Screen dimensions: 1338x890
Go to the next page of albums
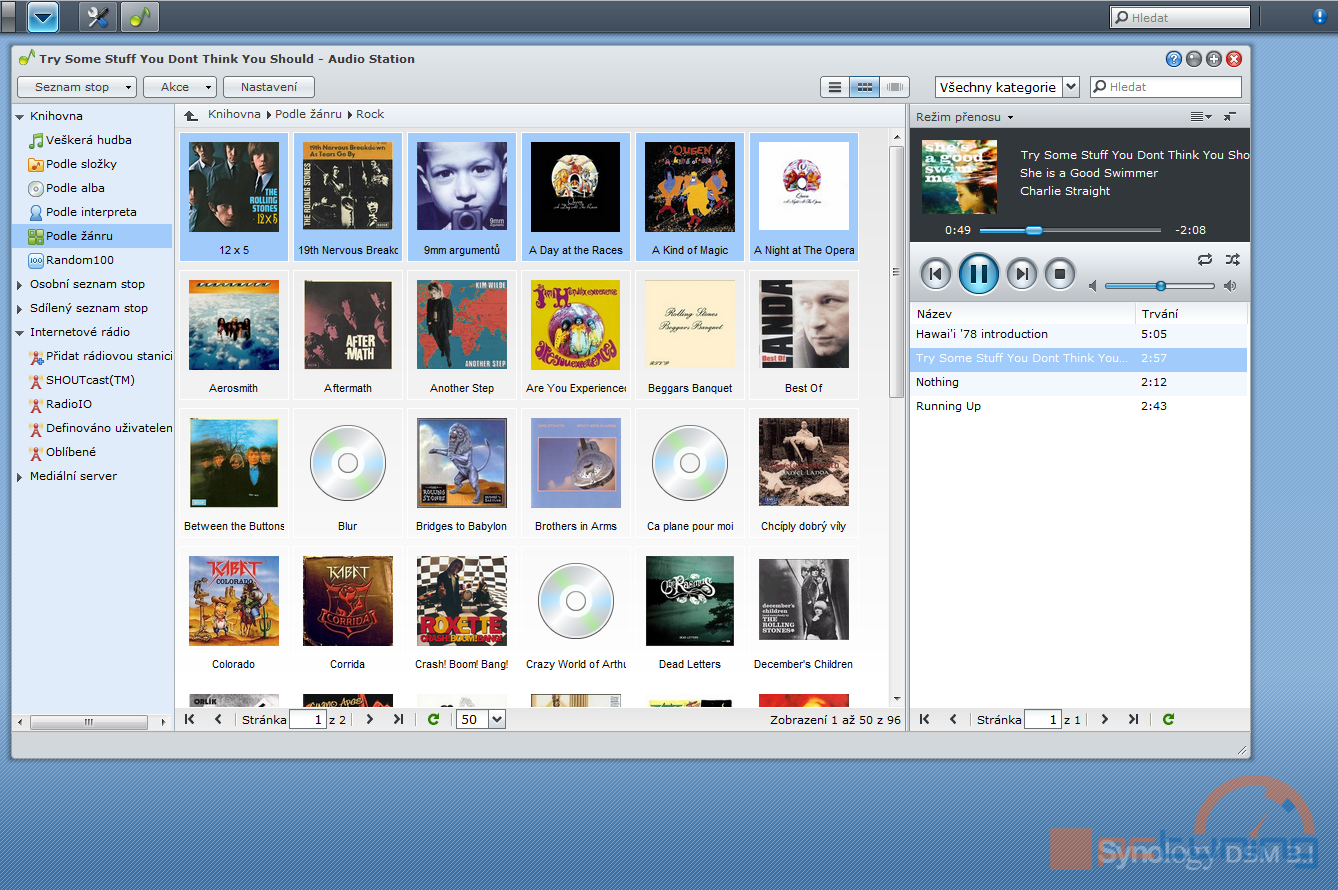[370, 719]
